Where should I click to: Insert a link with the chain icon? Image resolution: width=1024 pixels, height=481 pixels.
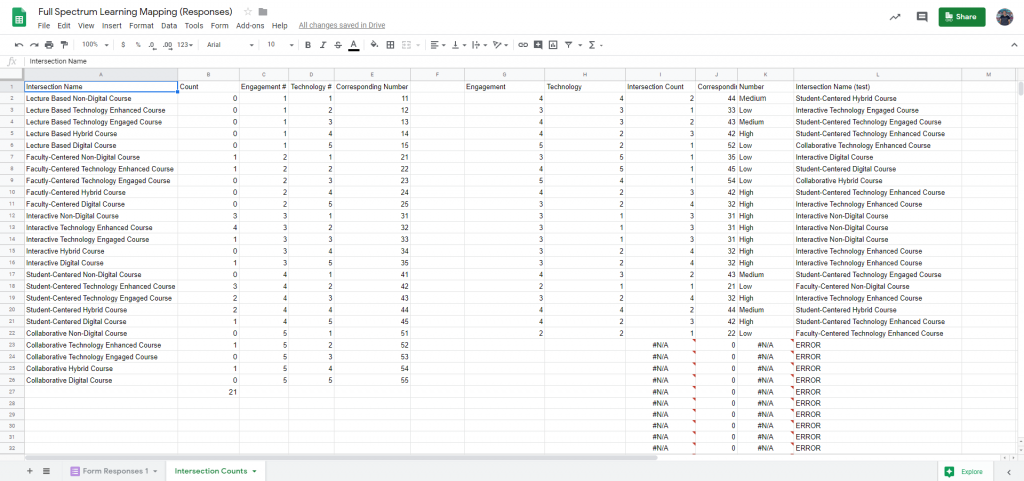[523, 45]
